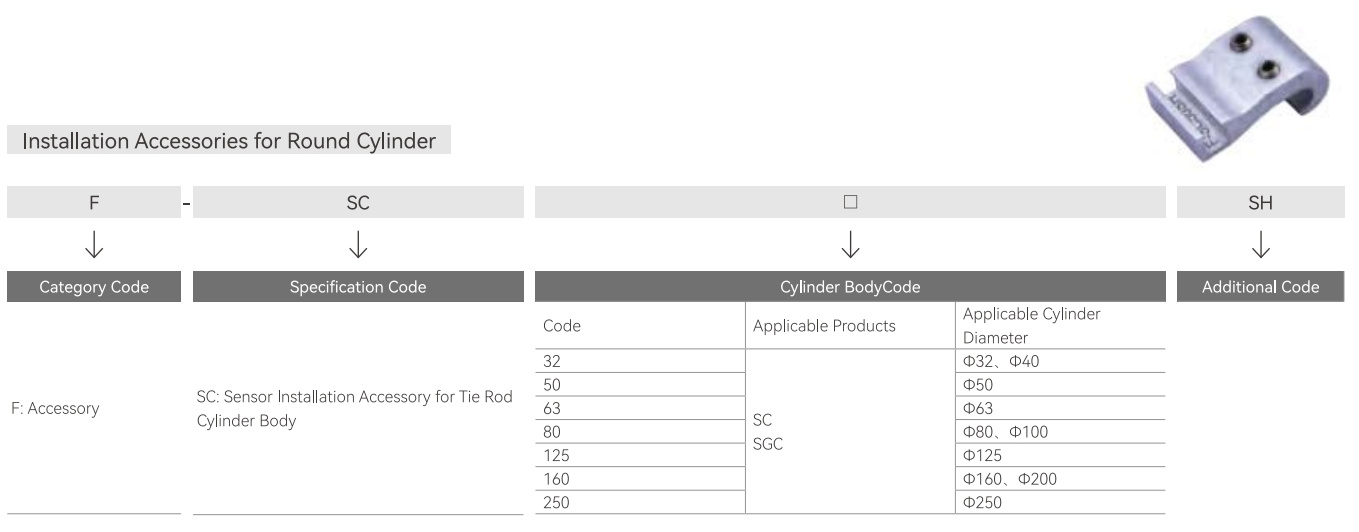1359x532 pixels.
Task: Click the SGC applicable product entry
Action: pyautogui.click(x=768, y=444)
